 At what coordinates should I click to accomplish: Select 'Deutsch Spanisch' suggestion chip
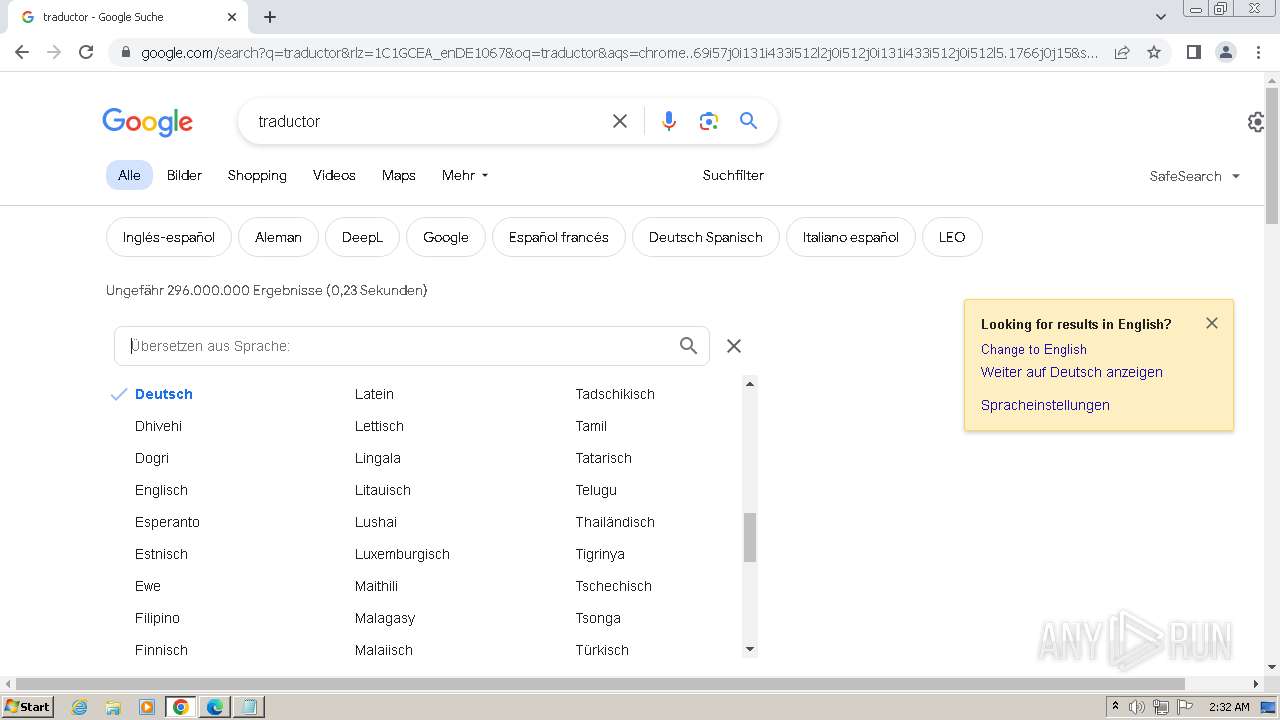705,237
